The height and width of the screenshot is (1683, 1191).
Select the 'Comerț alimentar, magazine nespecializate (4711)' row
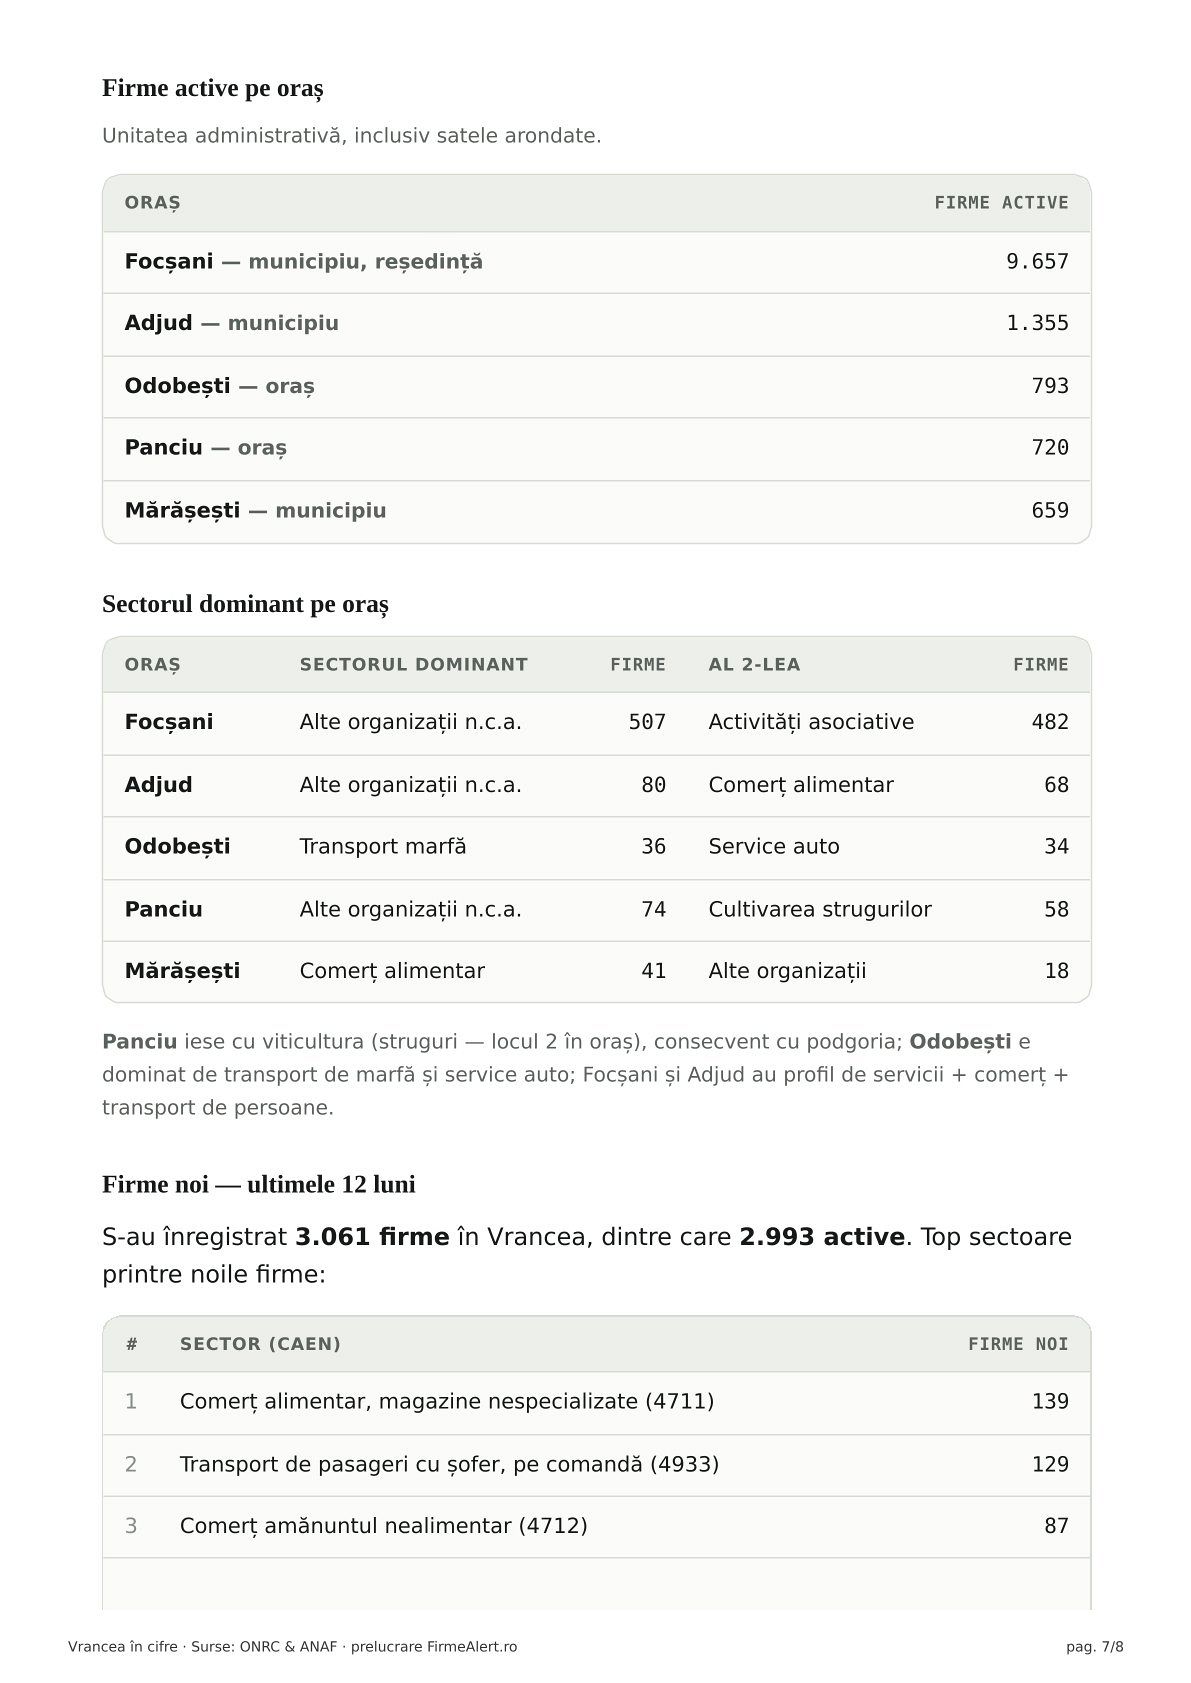click(x=596, y=1402)
